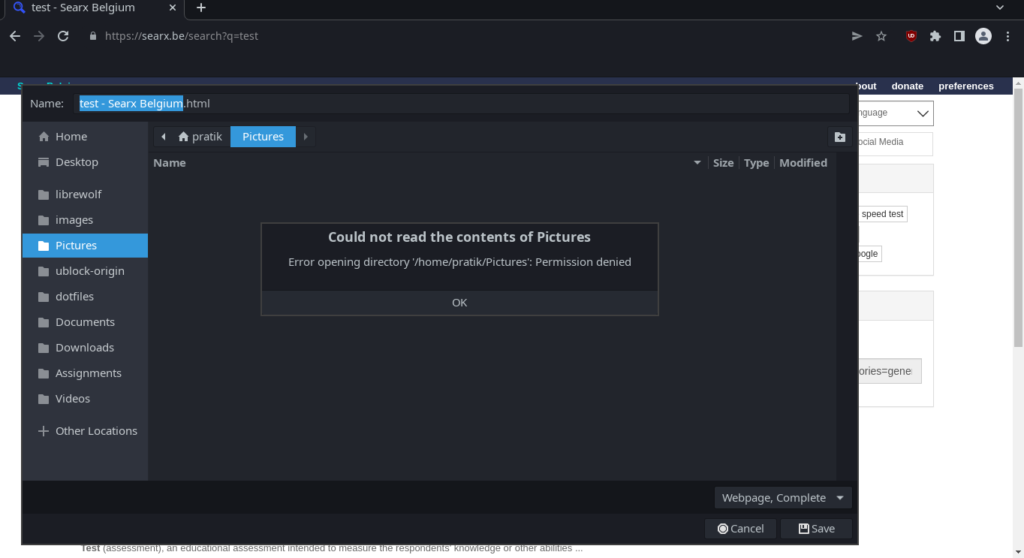Create a new folder in dialog
The image size is (1024, 558).
(840, 137)
